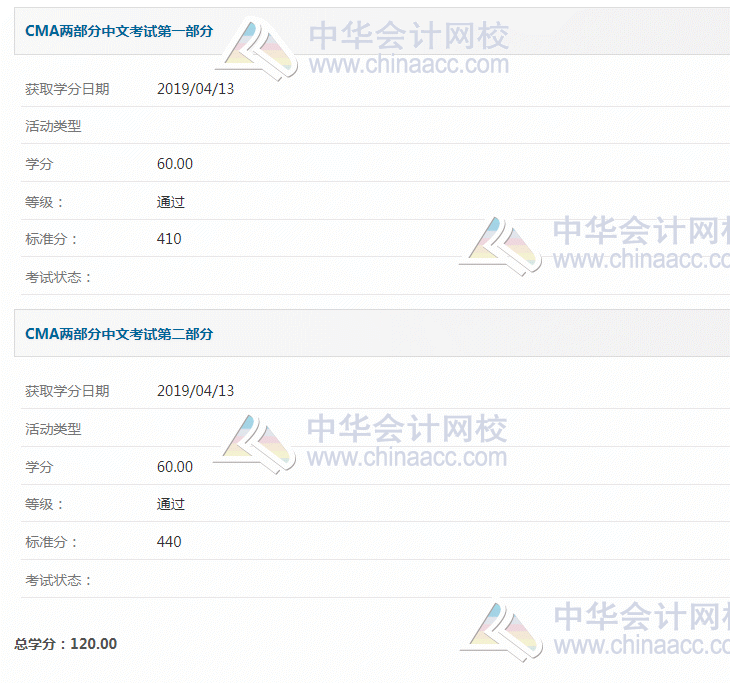Select the 60.00 学分 value in the first part
Screen dimensions: 730x683
[175, 164]
